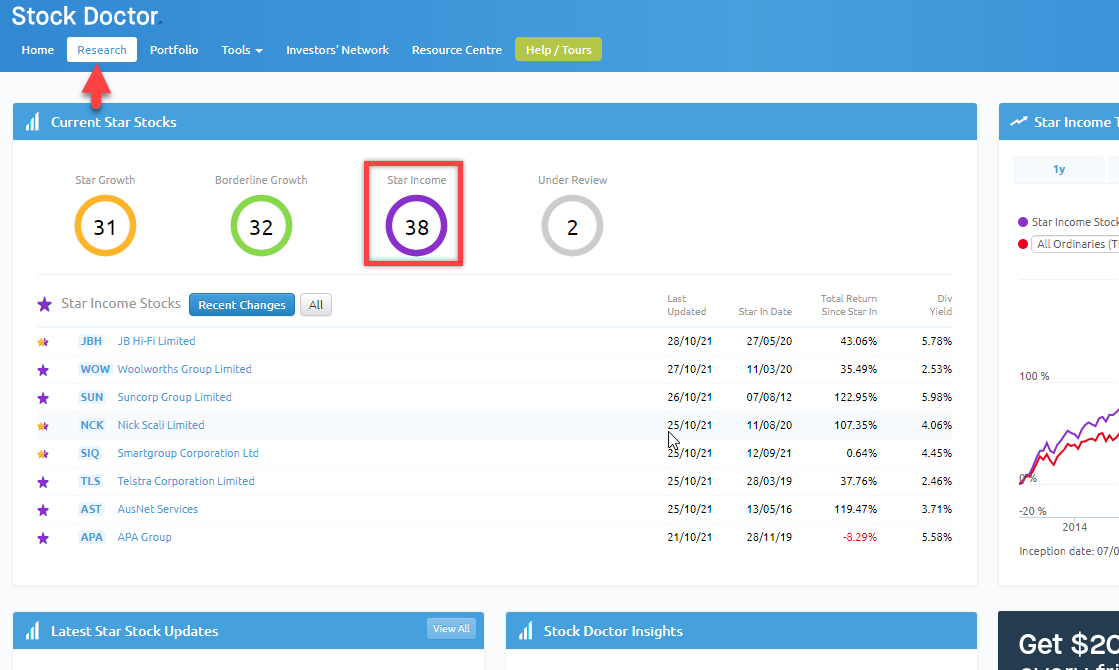The image size is (1119, 670).
Task: Open the APA ticker code
Action: pyautogui.click(x=92, y=537)
